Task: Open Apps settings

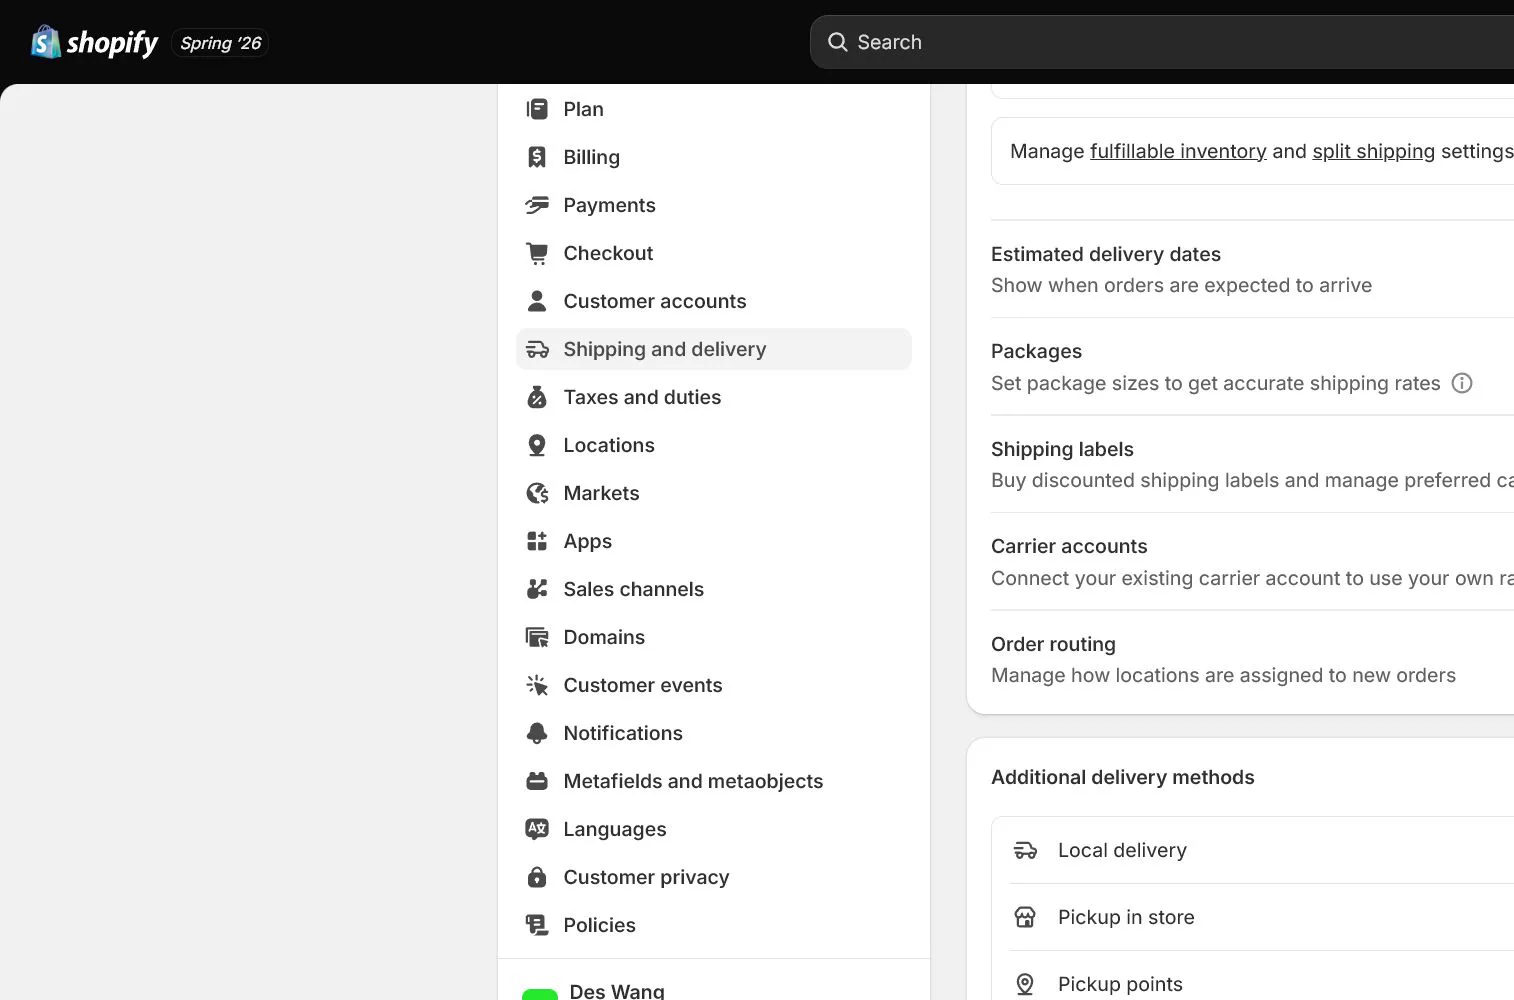Action: pyautogui.click(x=714, y=541)
